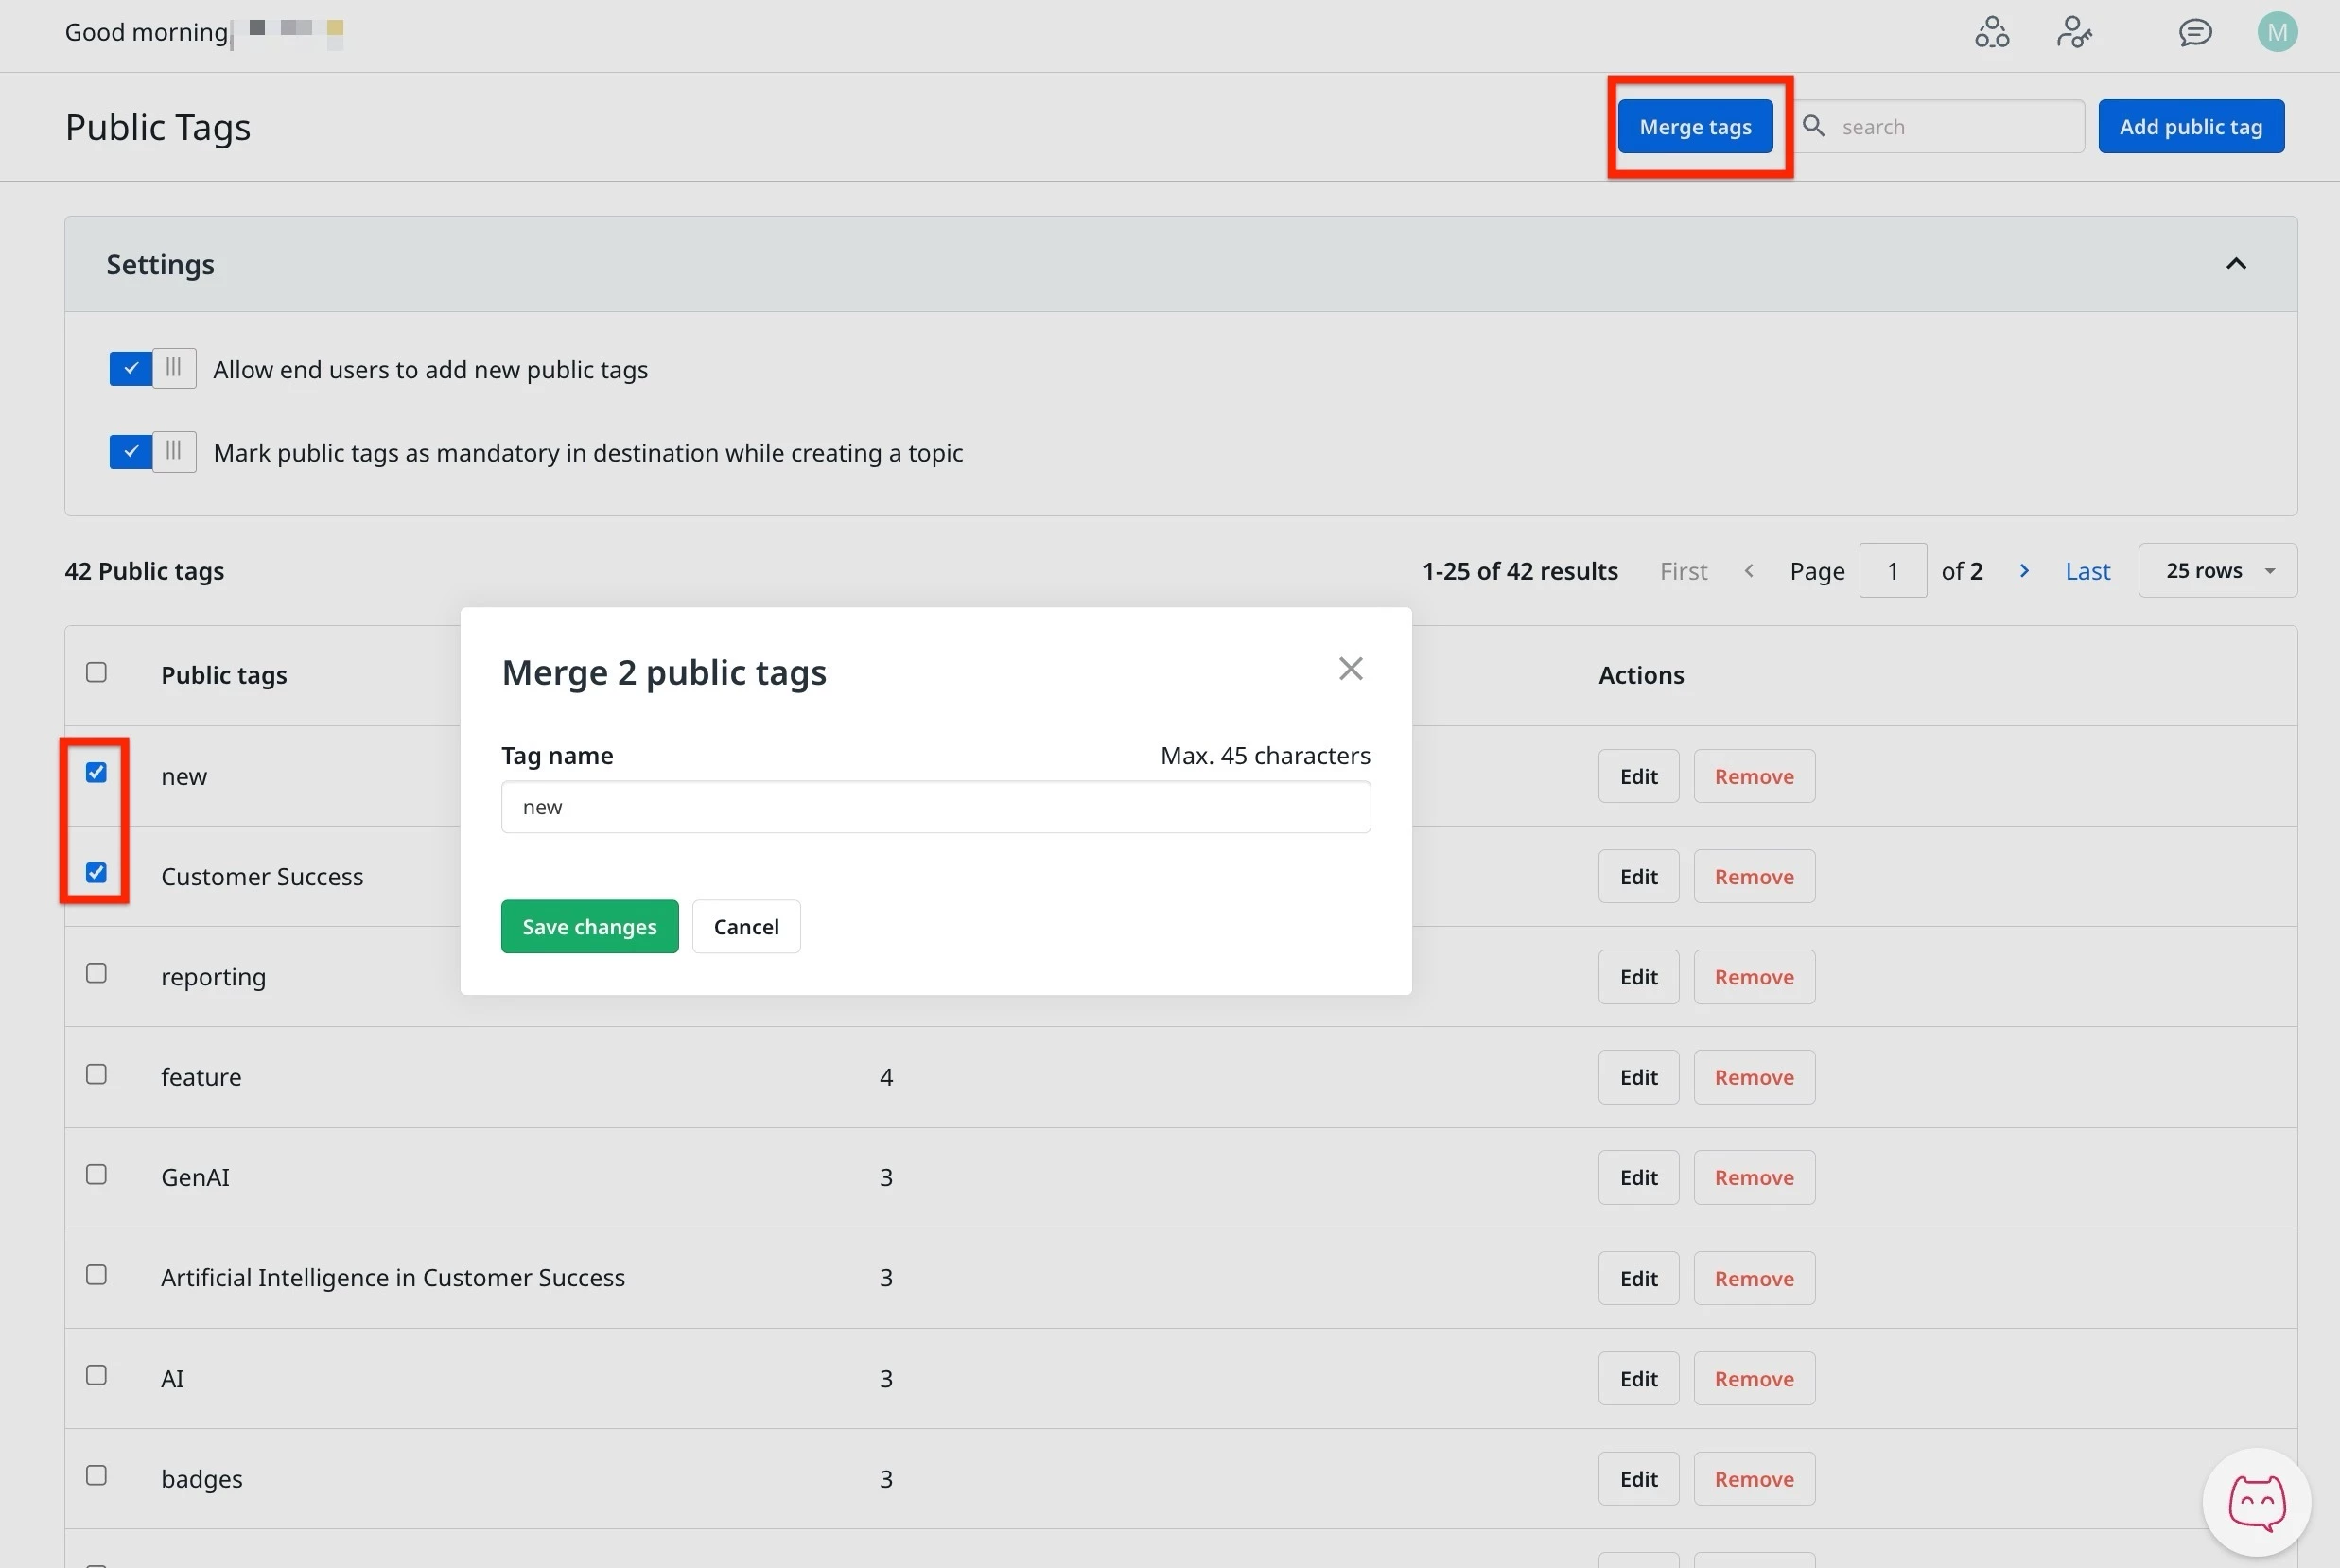Open the 25 rows dropdown
The height and width of the screenshot is (1568, 2340).
[x=2217, y=571]
